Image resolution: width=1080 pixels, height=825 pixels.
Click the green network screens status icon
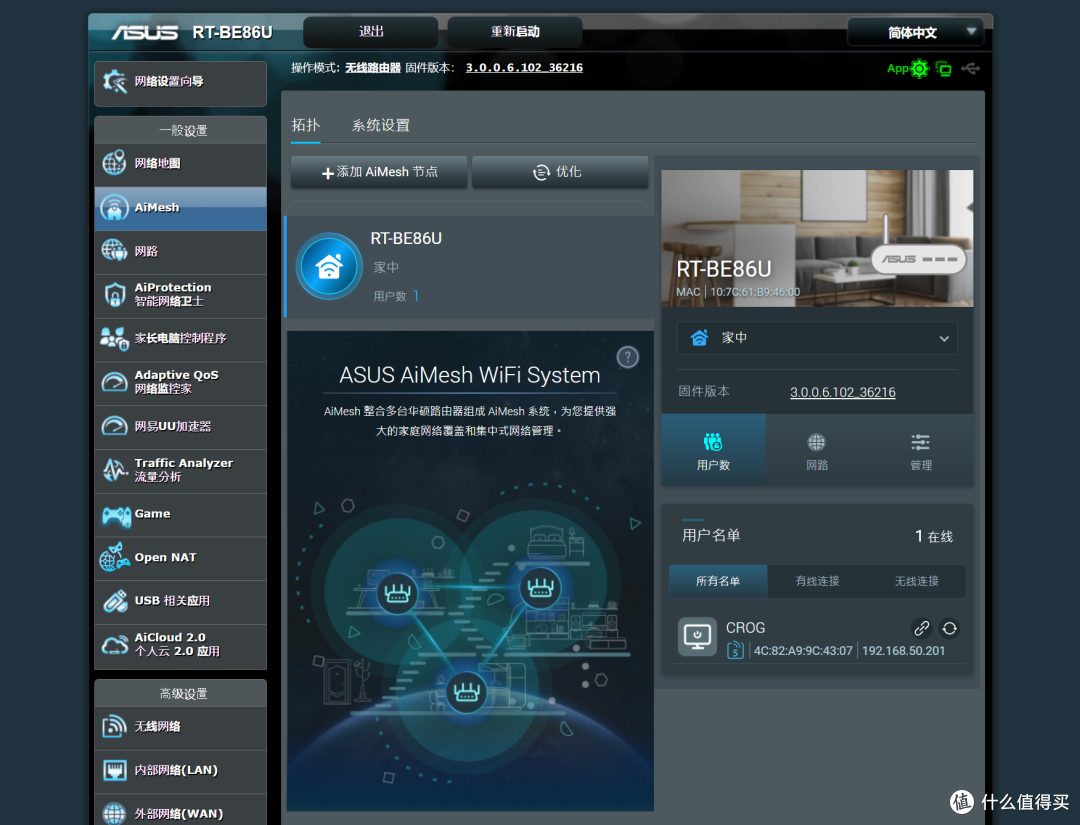point(944,69)
